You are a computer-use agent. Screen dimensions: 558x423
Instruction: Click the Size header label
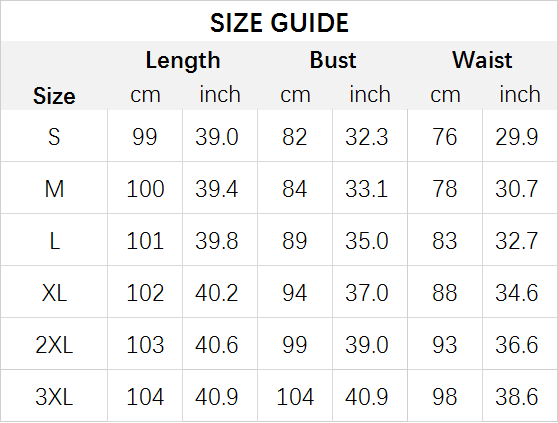coord(54,96)
